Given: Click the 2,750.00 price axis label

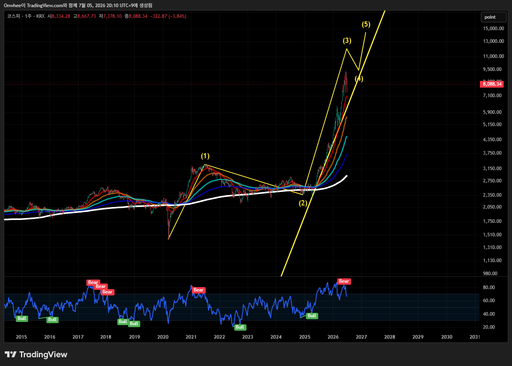Looking at the screenshot, I should (x=492, y=181).
